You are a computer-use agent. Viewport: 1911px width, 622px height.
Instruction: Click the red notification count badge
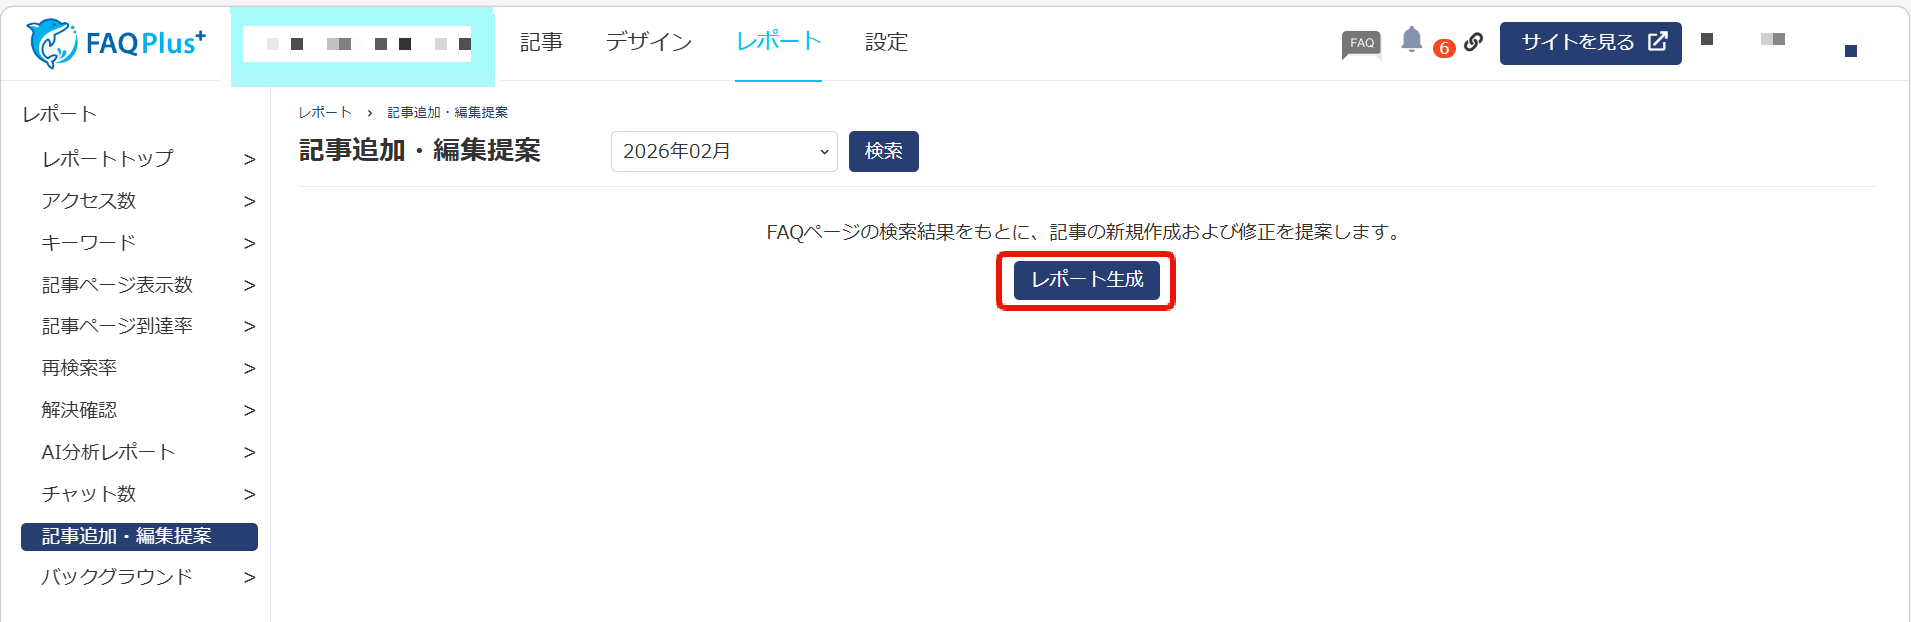point(1443,48)
